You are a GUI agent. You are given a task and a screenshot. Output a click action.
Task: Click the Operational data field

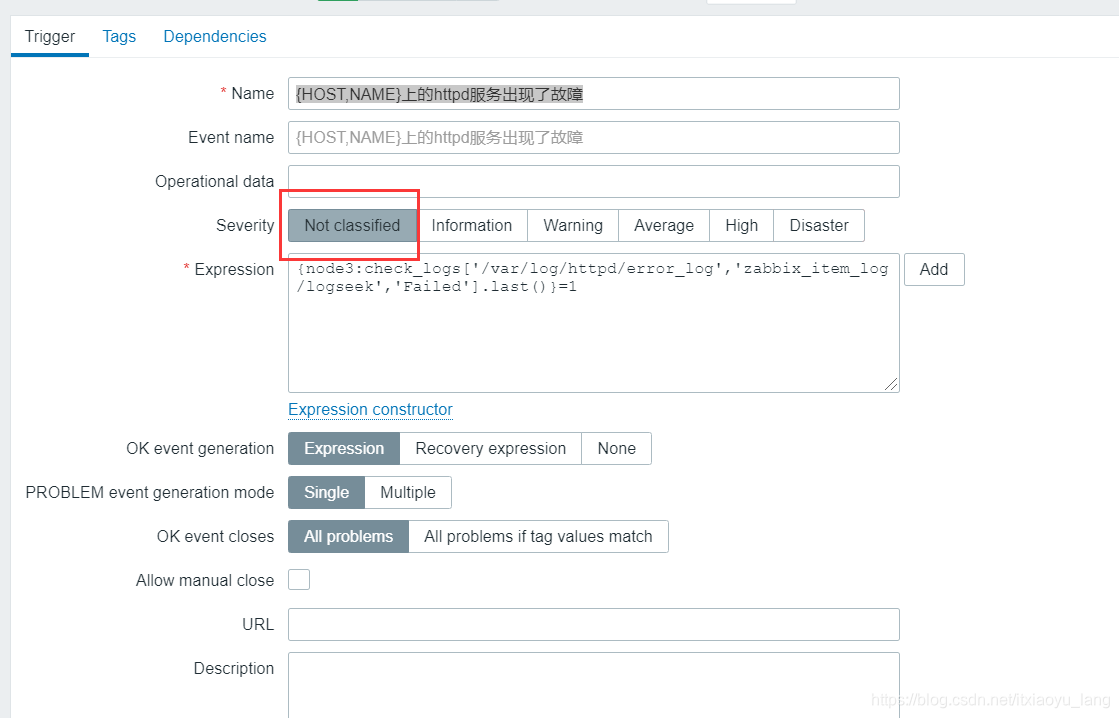click(x=593, y=181)
